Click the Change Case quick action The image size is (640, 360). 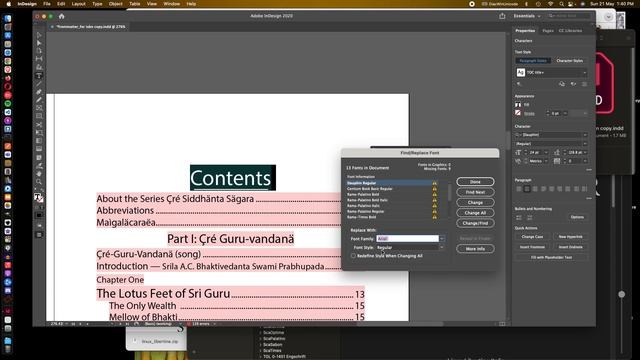pos(532,237)
